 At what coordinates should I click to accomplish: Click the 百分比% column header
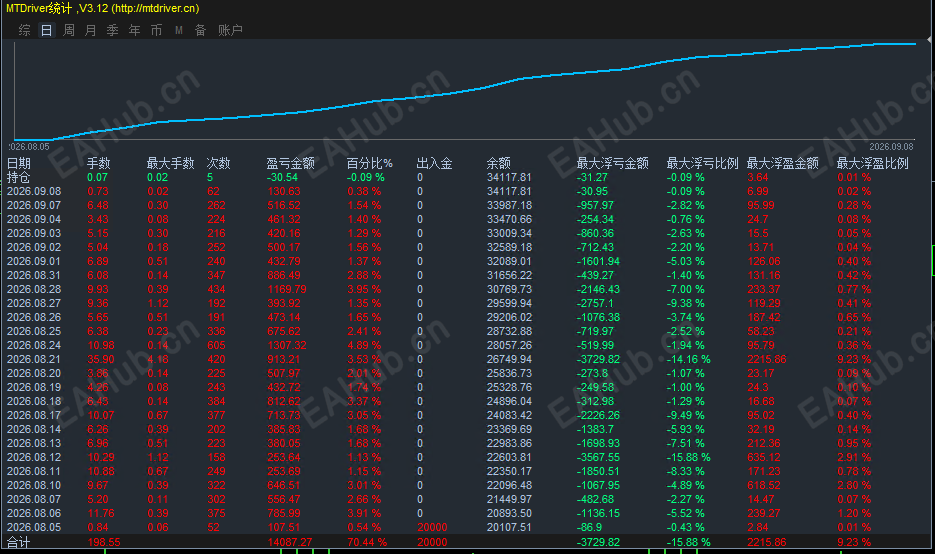point(370,163)
